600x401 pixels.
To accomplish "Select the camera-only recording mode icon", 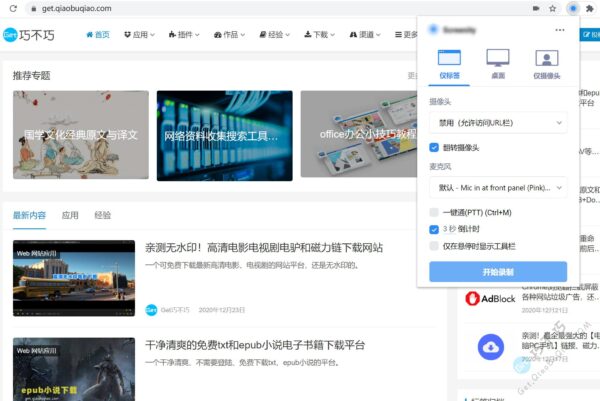I will tap(546, 60).
